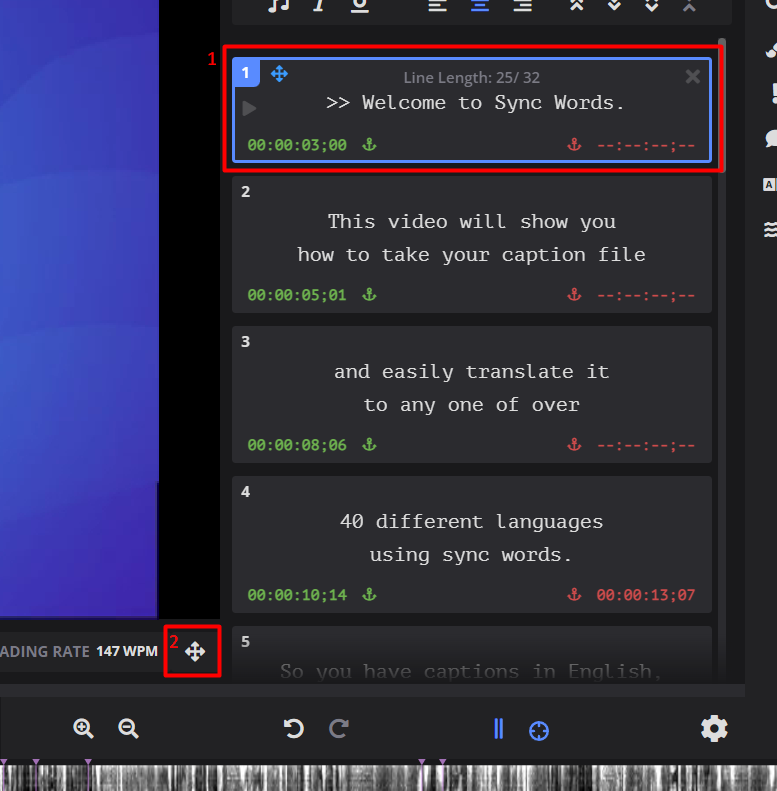Open settings with the gear icon

pos(714,729)
